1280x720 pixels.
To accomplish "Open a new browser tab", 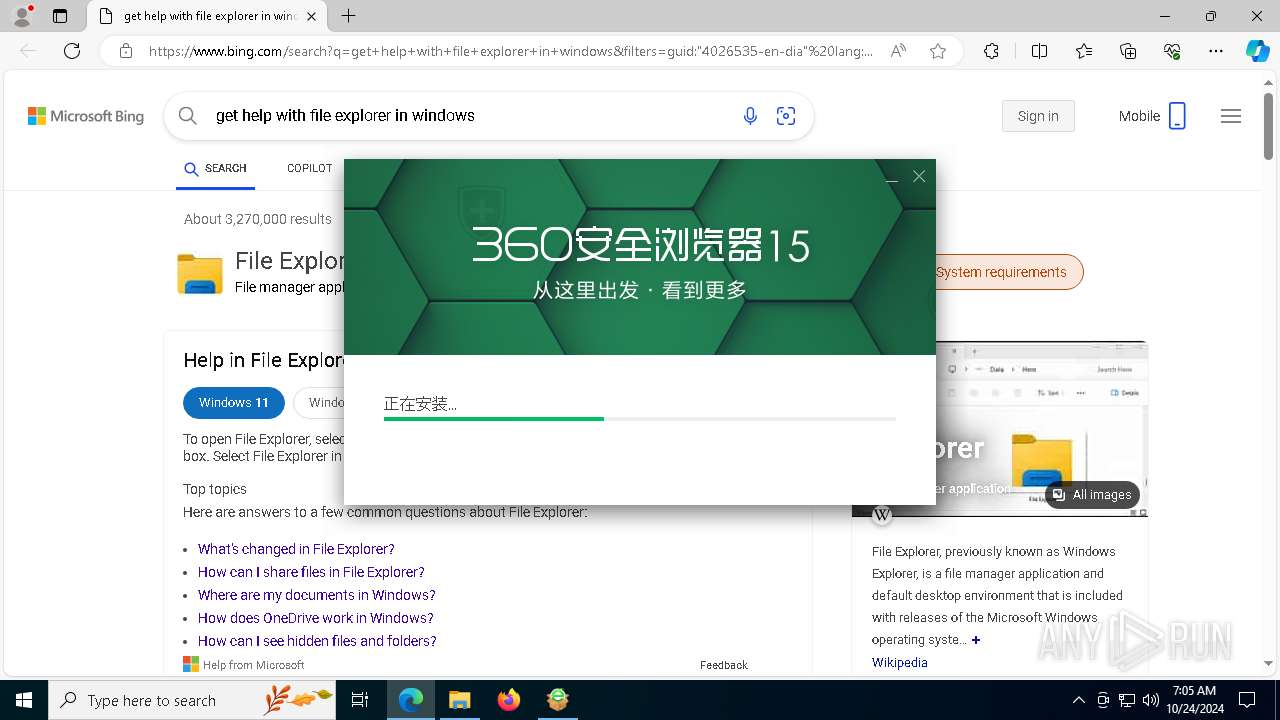I will (x=348, y=16).
